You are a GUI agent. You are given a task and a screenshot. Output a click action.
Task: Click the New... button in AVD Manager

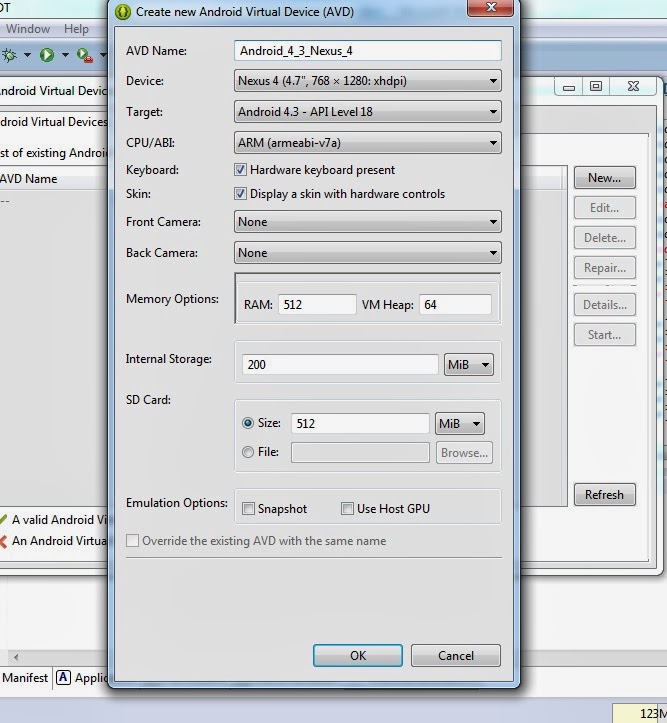tap(605, 178)
